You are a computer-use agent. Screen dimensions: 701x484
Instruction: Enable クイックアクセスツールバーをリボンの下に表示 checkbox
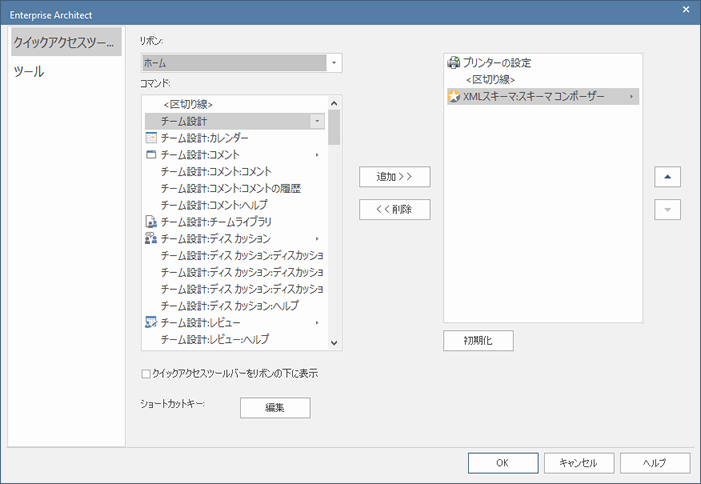point(146,374)
